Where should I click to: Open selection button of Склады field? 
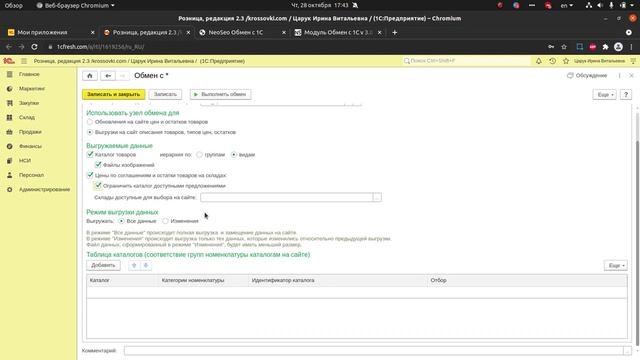click(x=377, y=198)
